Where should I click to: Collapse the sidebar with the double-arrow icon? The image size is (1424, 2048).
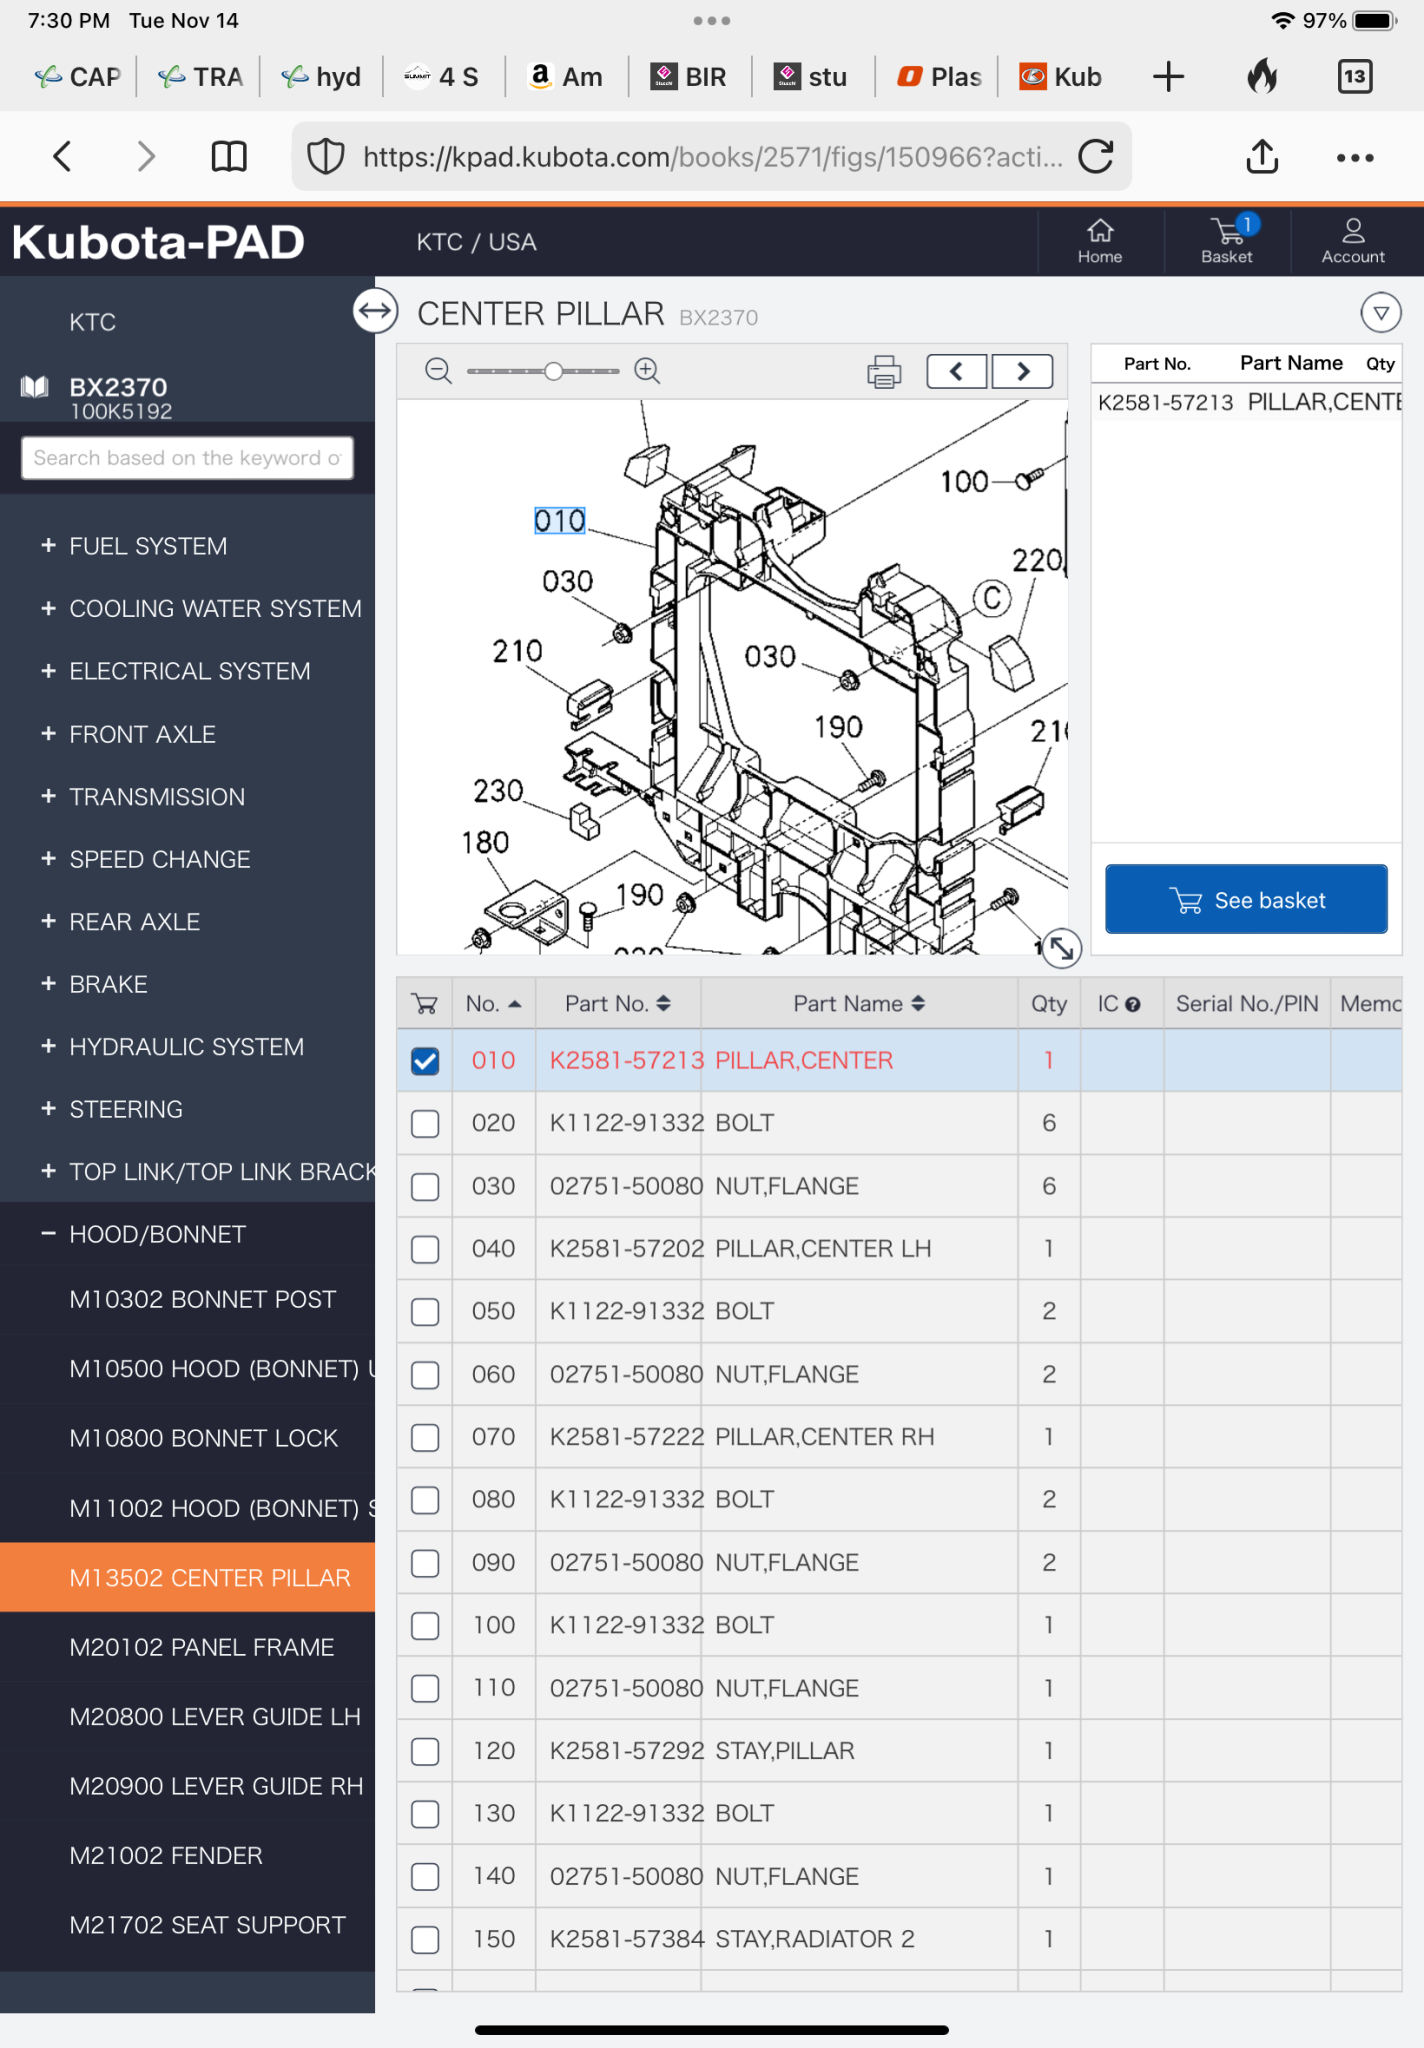[x=375, y=311]
